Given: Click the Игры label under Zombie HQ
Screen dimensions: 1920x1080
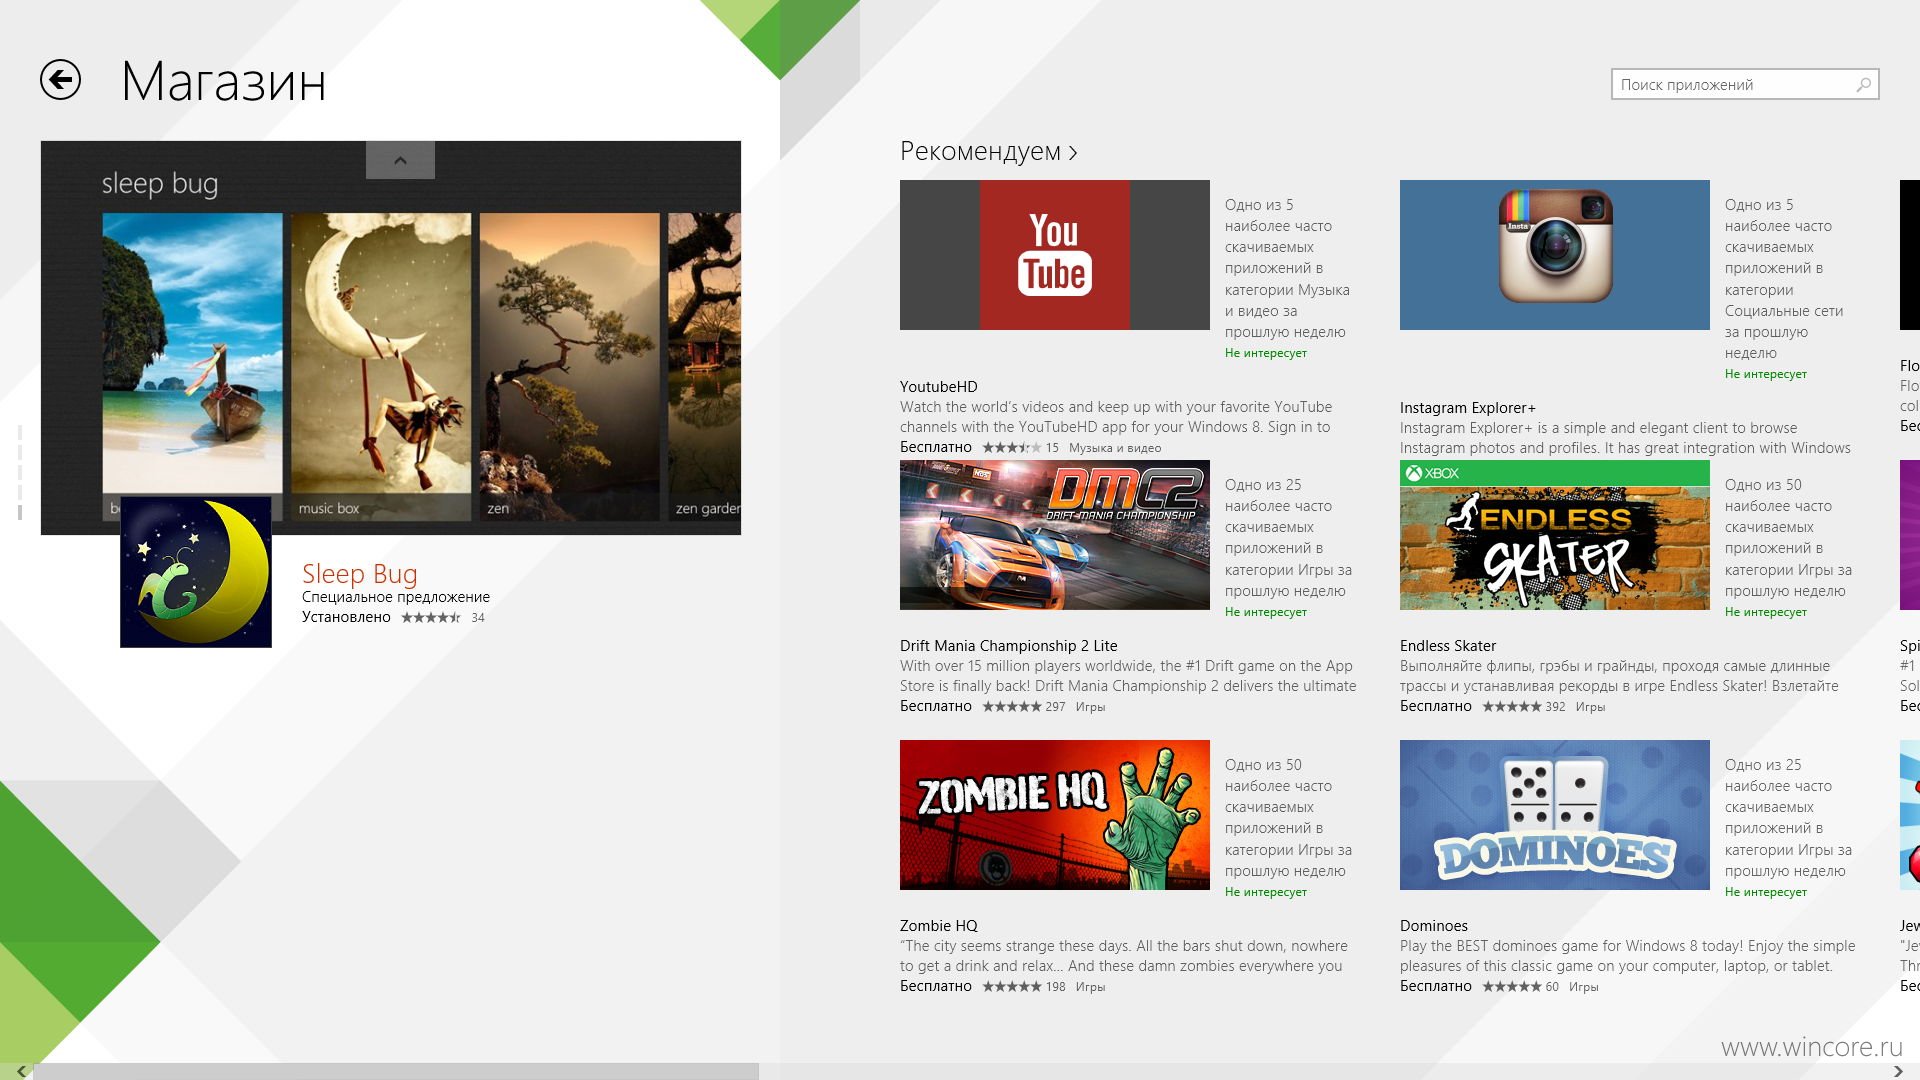Looking at the screenshot, I should [1090, 987].
